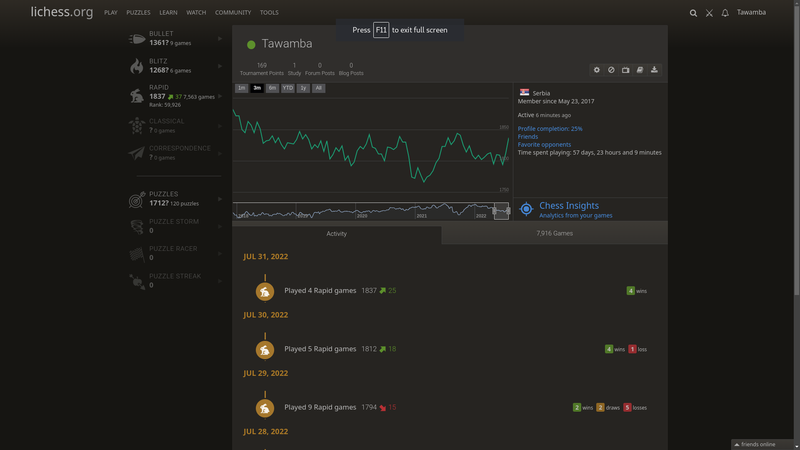Expand the Rapid stats arrow
This screenshot has height=450, width=800.
pos(220,96)
